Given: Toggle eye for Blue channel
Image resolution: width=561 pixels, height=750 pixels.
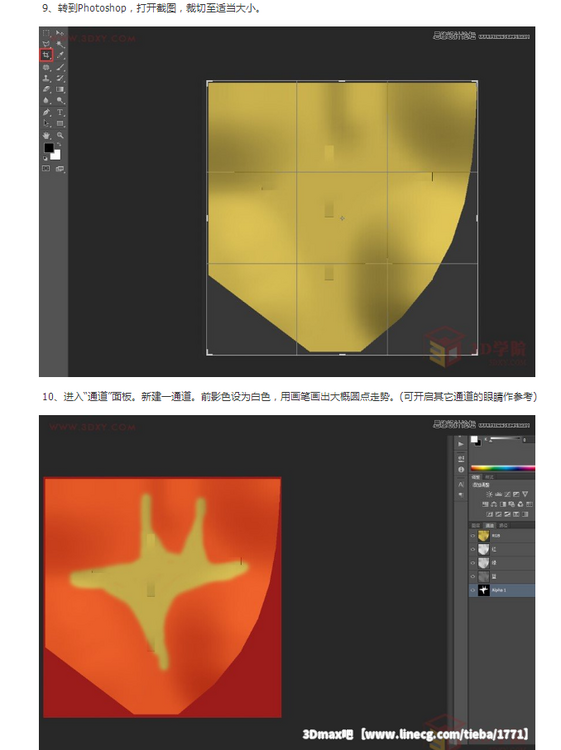Looking at the screenshot, I should click(473, 576).
